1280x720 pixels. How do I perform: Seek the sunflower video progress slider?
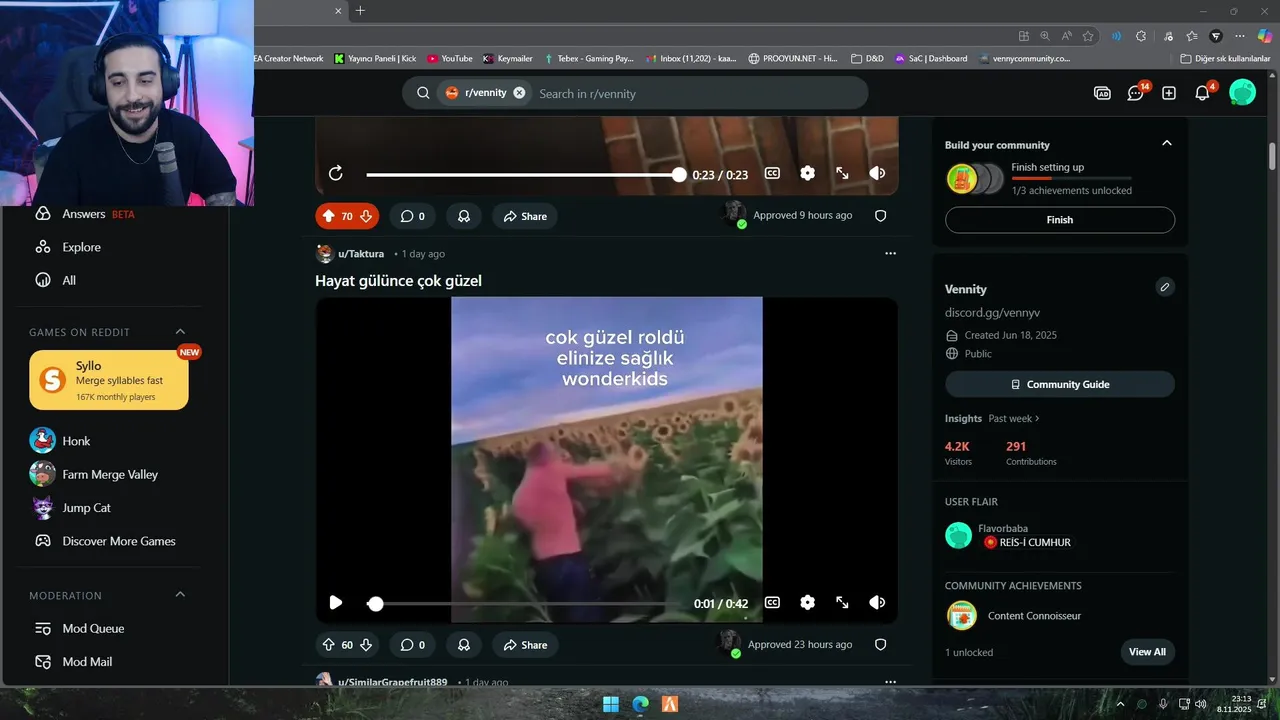[375, 604]
